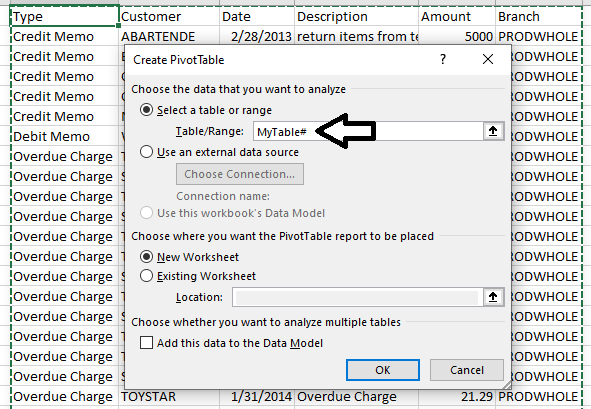Screen dimensions: 591x409
Task: Click the Table/Range collapse dialog arrow icon
Action: pos(493,131)
